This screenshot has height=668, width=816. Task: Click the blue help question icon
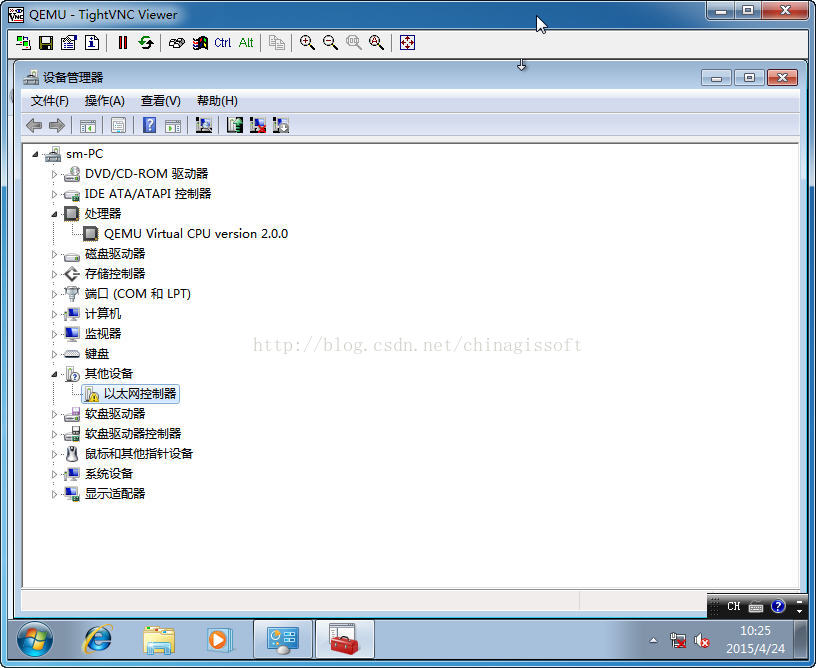pyautogui.click(x=149, y=125)
